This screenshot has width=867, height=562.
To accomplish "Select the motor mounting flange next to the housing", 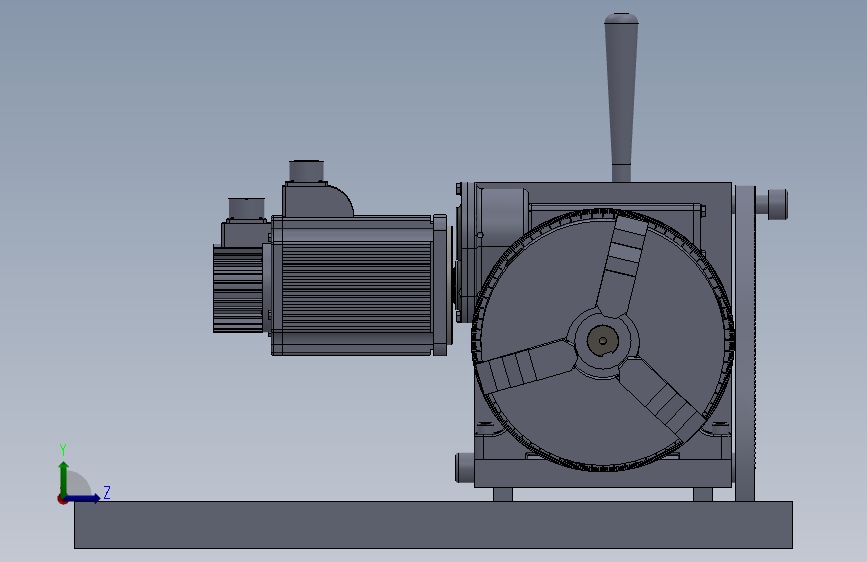I will [x=440, y=285].
